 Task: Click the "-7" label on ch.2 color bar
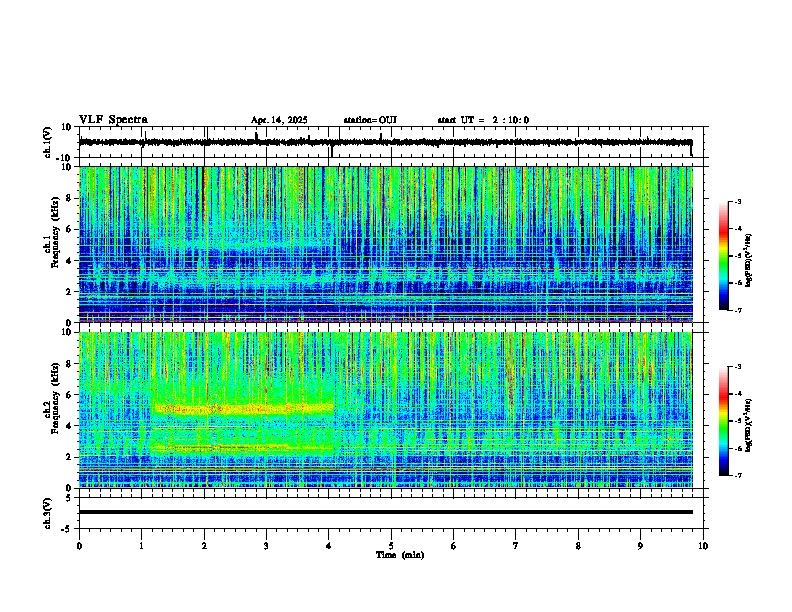coord(737,475)
